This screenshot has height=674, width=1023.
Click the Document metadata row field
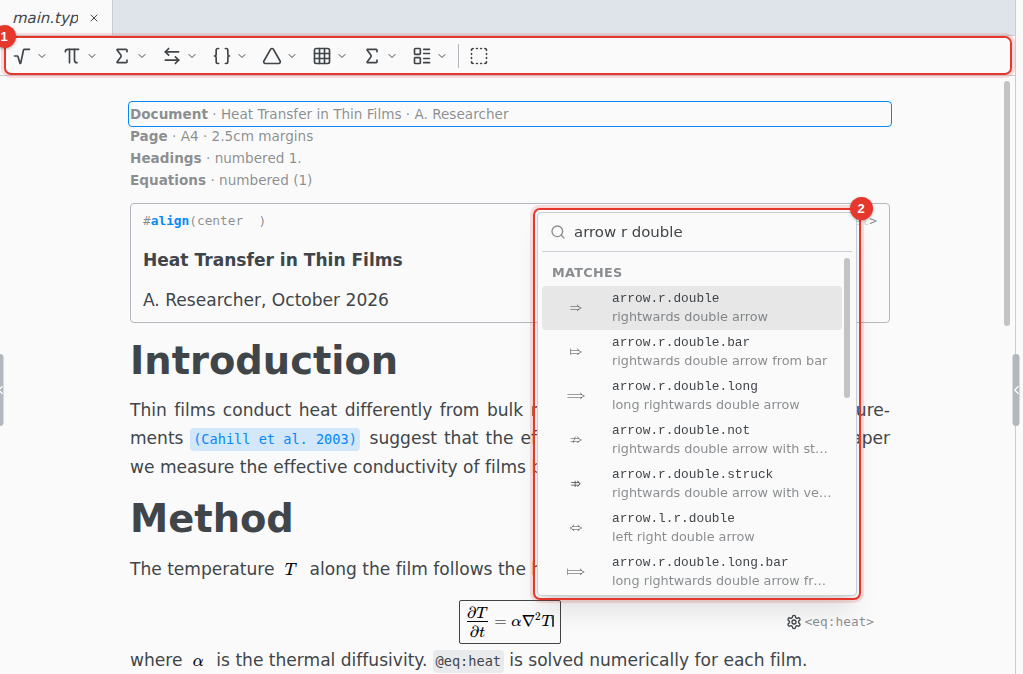coord(510,114)
